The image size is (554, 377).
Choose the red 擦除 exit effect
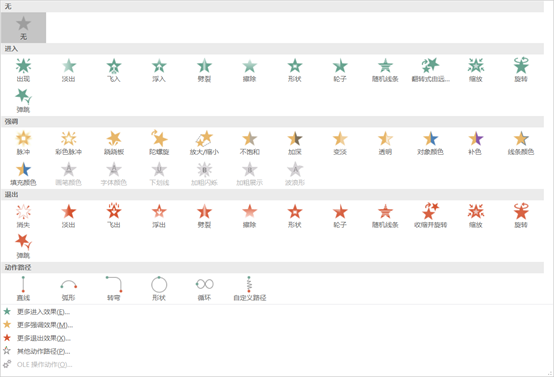coord(249,216)
